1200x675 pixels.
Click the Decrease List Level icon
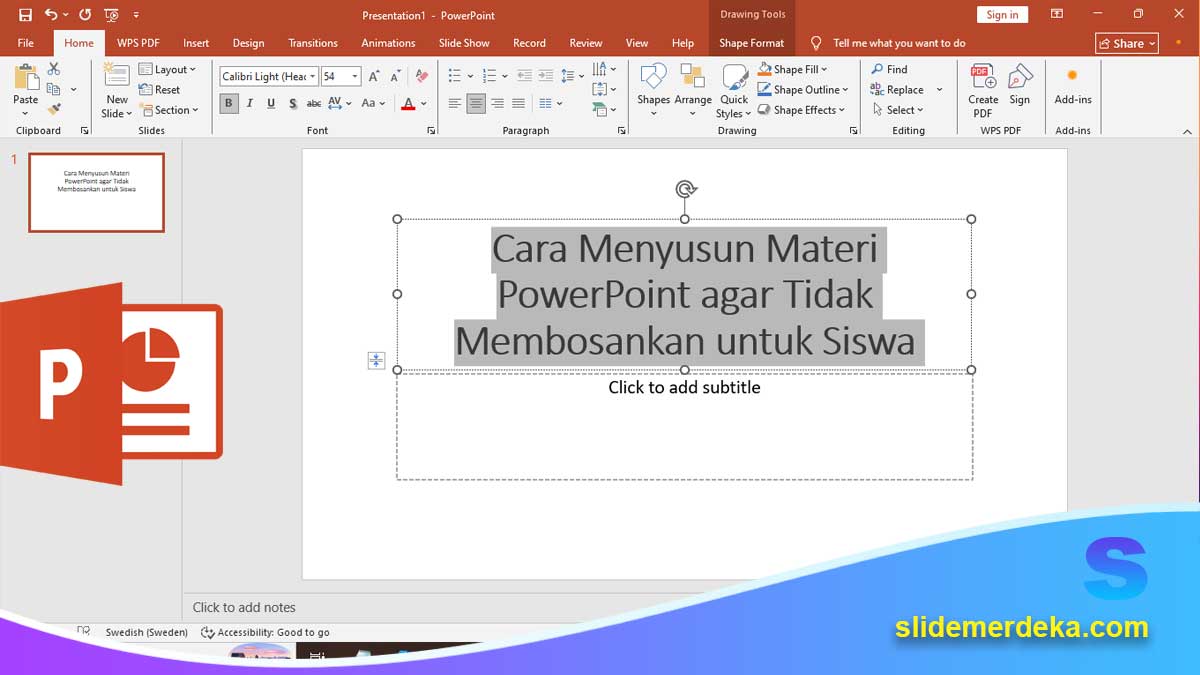524,76
